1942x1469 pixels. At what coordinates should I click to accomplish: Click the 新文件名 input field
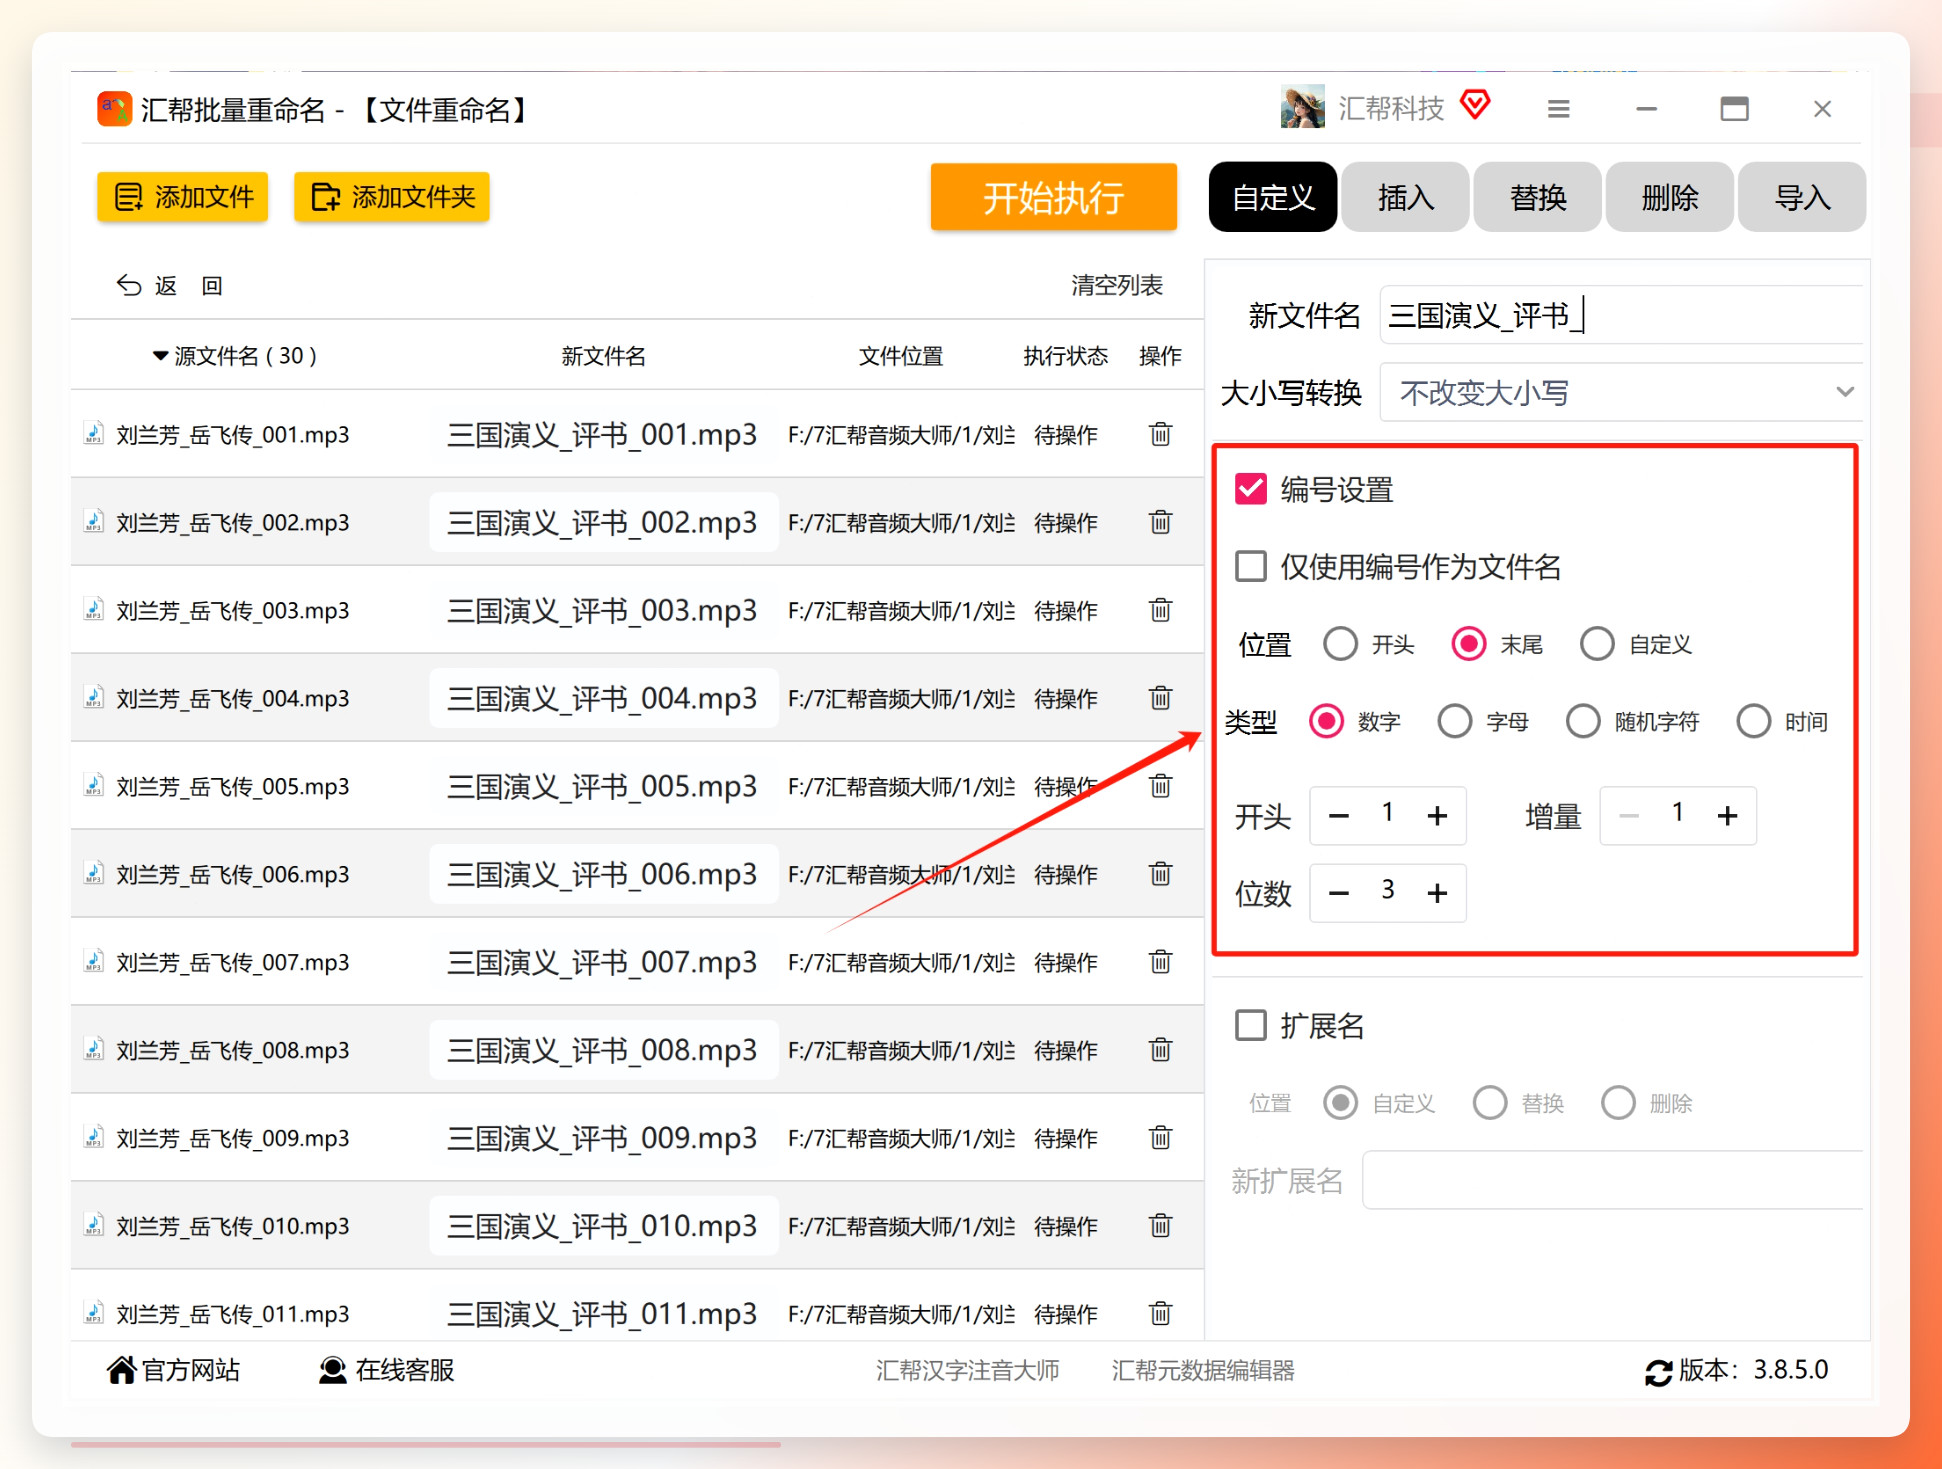click(1621, 315)
